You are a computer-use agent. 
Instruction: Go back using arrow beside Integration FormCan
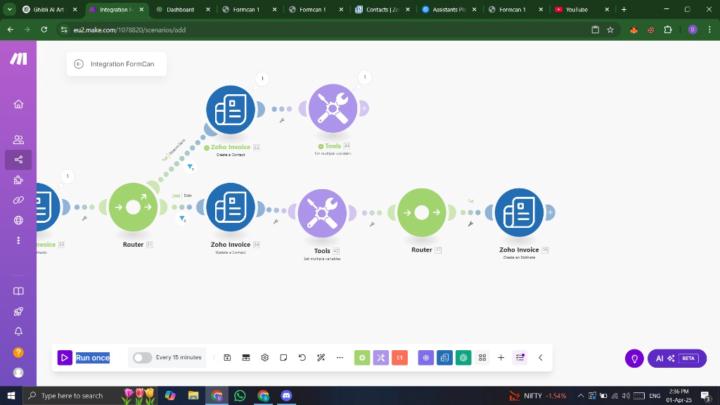point(79,64)
